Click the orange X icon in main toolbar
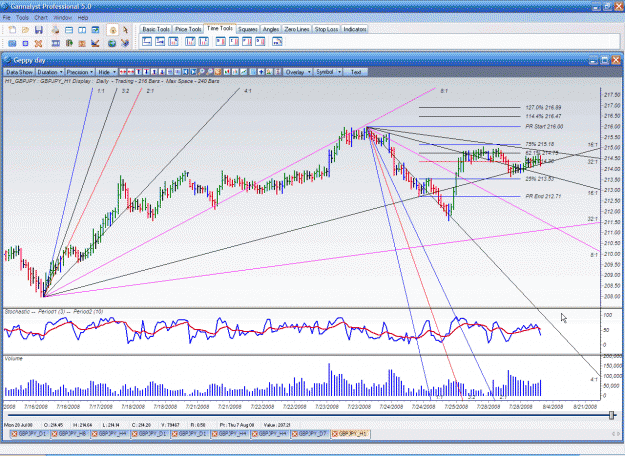The height and width of the screenshot is (456, 625). [x=38, y=43]
